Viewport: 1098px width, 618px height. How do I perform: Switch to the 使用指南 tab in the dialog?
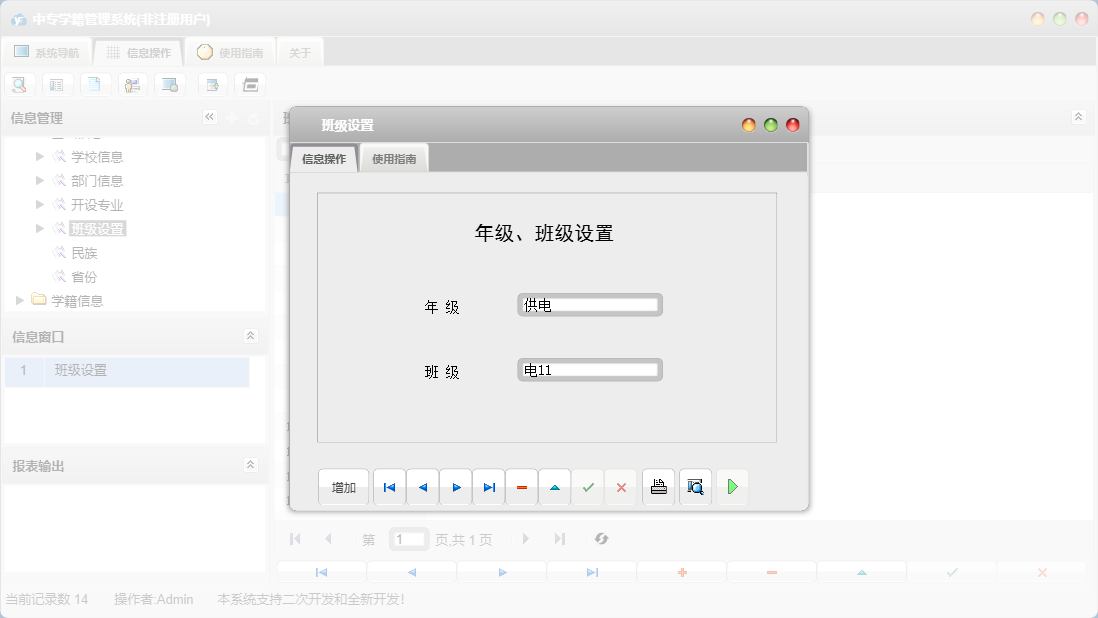393,157
